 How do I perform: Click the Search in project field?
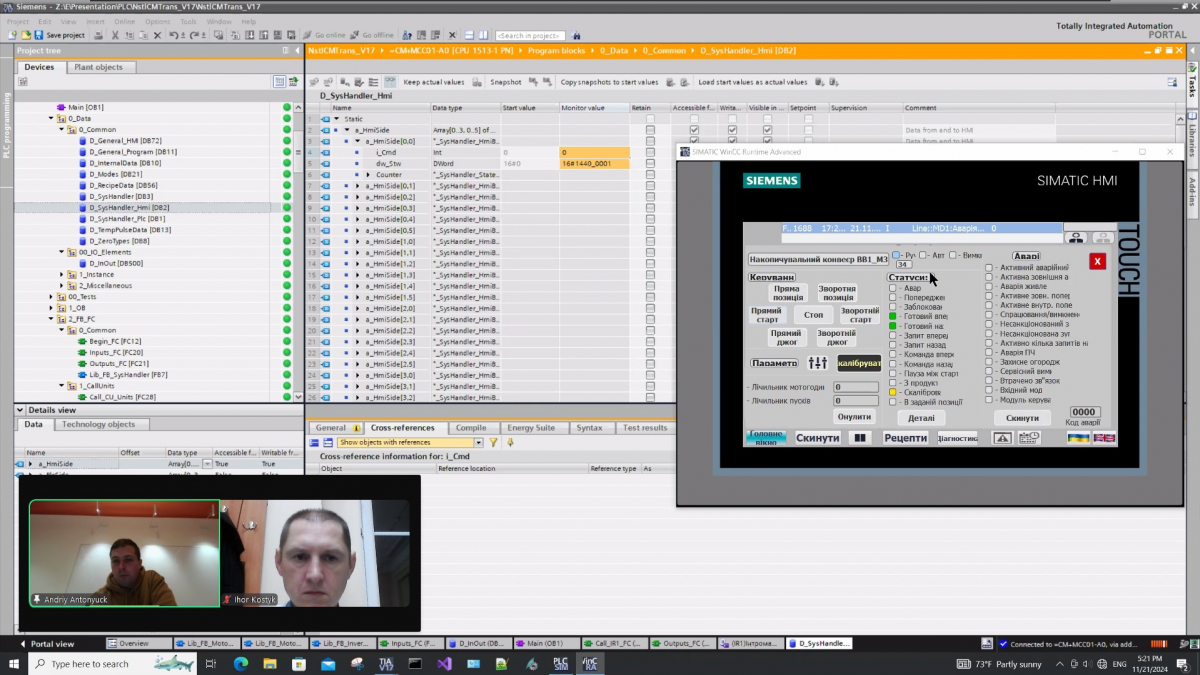coord(529,35)
